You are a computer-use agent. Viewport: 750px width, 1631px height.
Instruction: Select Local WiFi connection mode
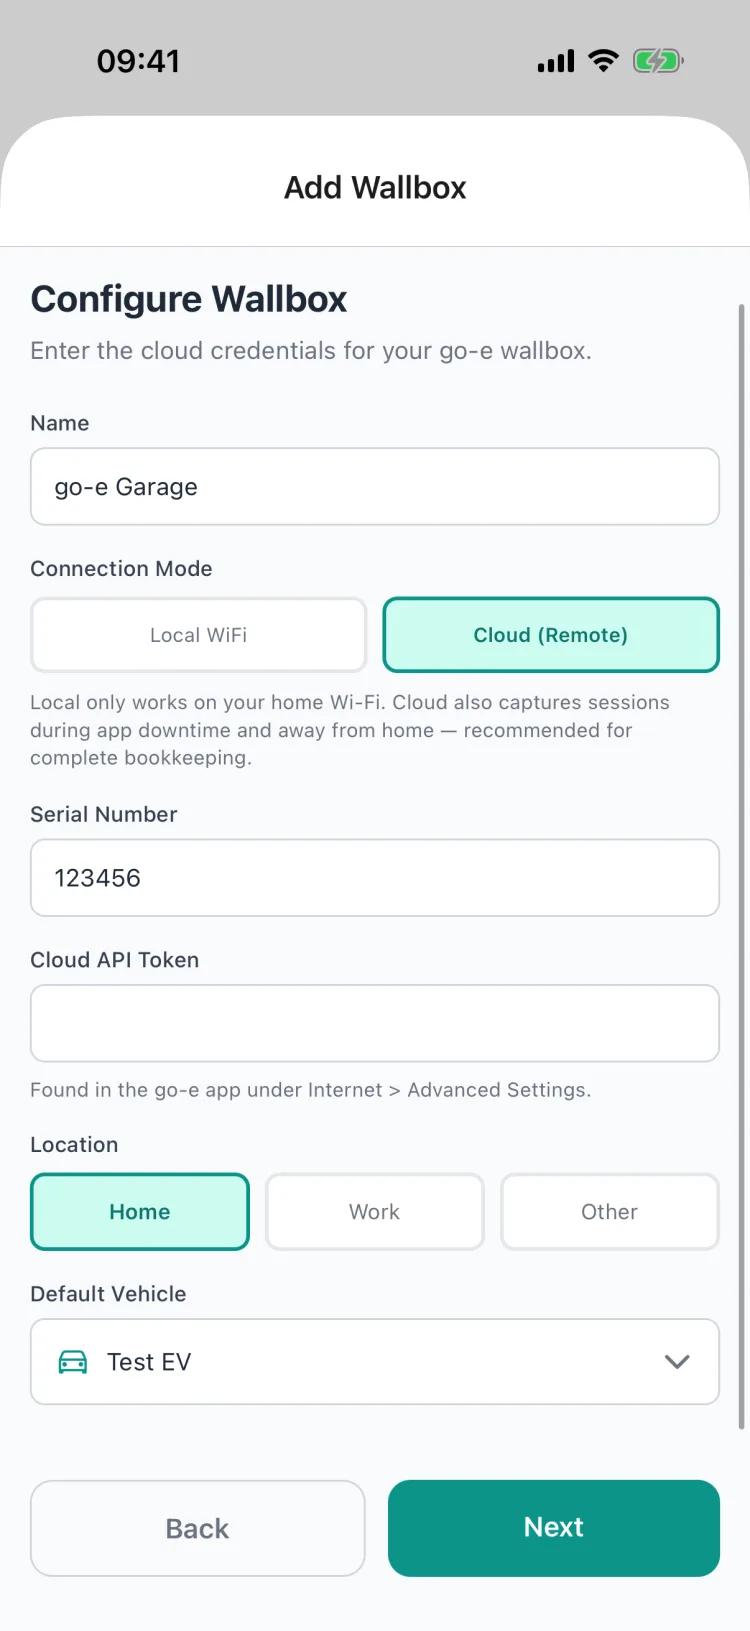(199, 635)
